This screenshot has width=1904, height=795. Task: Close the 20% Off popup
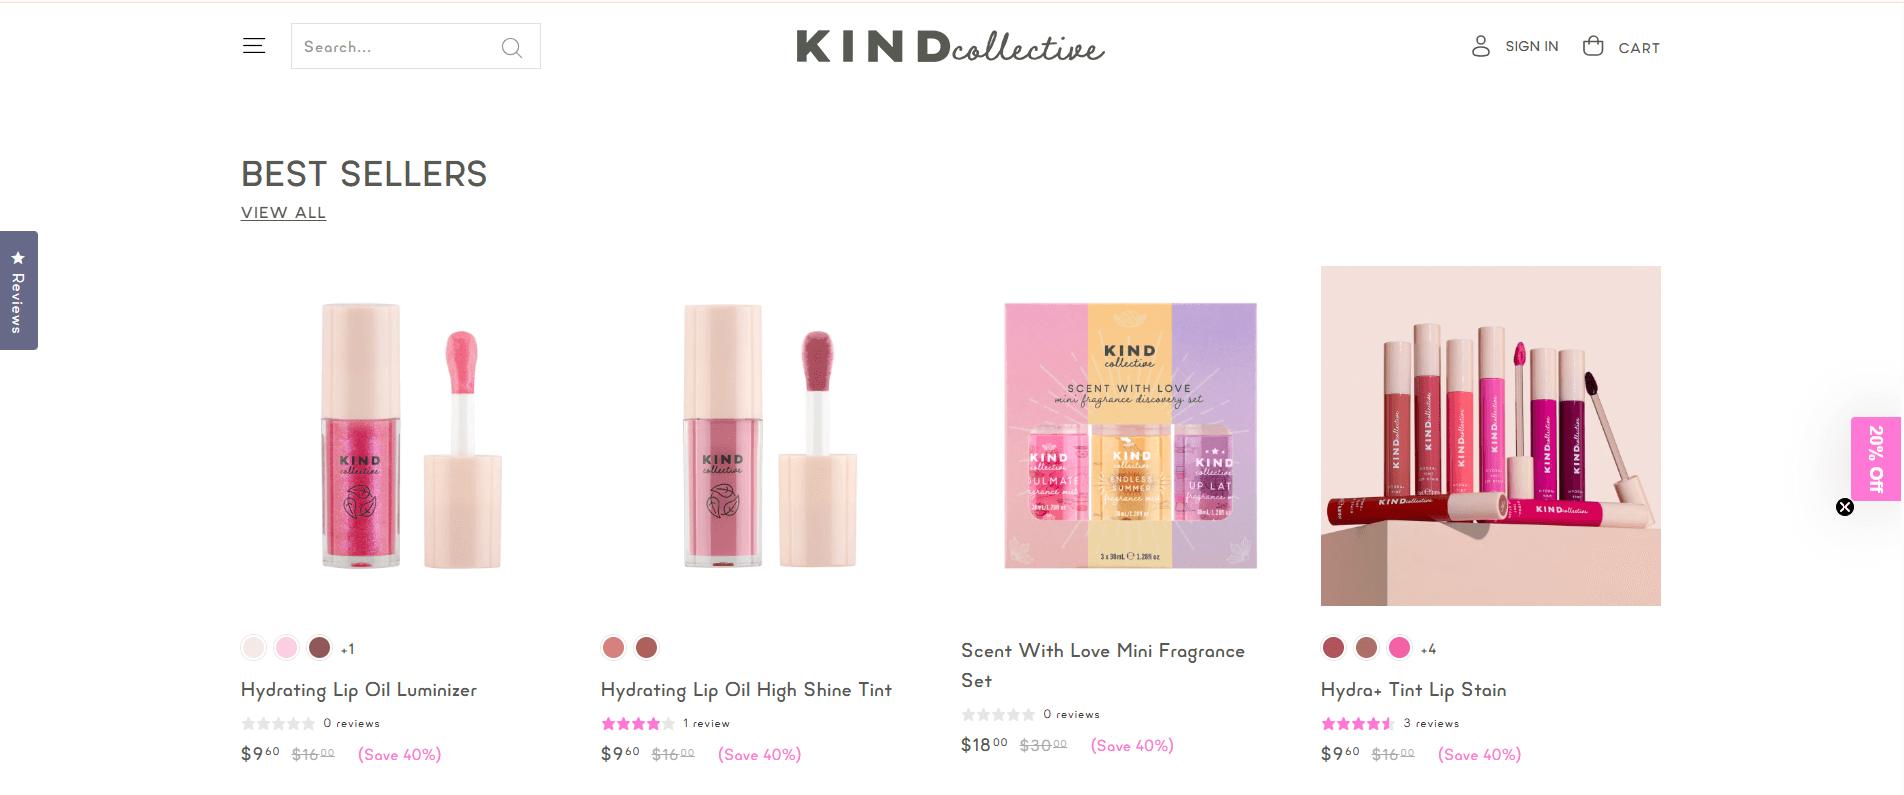[x=1845, y=507]
